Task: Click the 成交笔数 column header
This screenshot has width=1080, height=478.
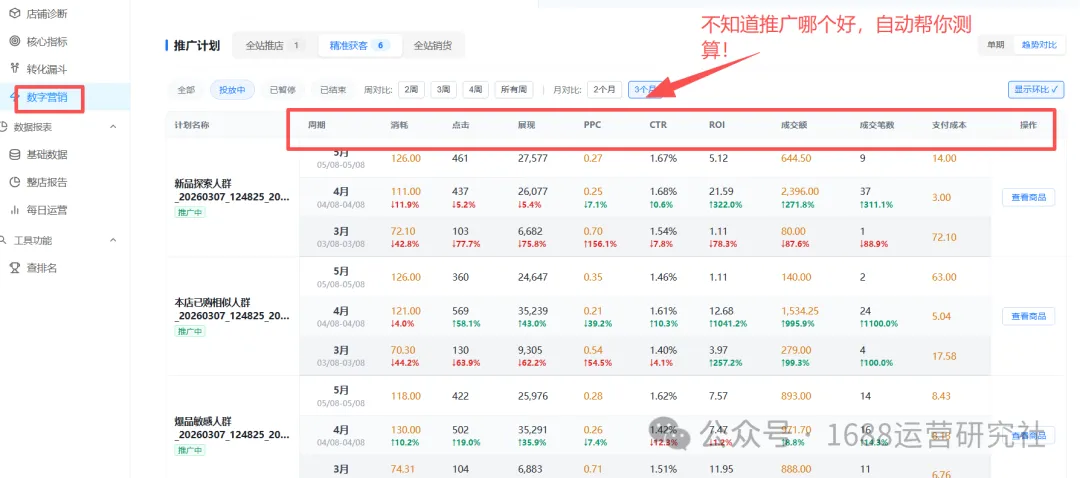Action: pyautogui.click(x=877, y=125)
